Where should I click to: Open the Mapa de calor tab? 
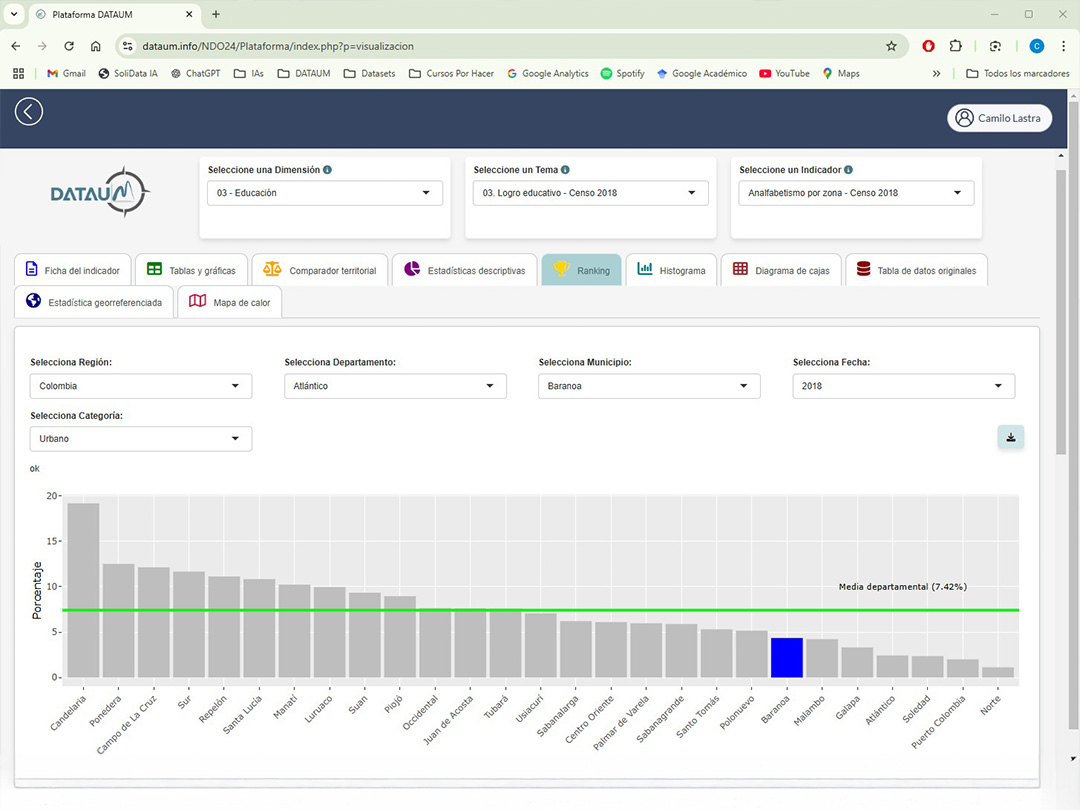pos(230,301)
